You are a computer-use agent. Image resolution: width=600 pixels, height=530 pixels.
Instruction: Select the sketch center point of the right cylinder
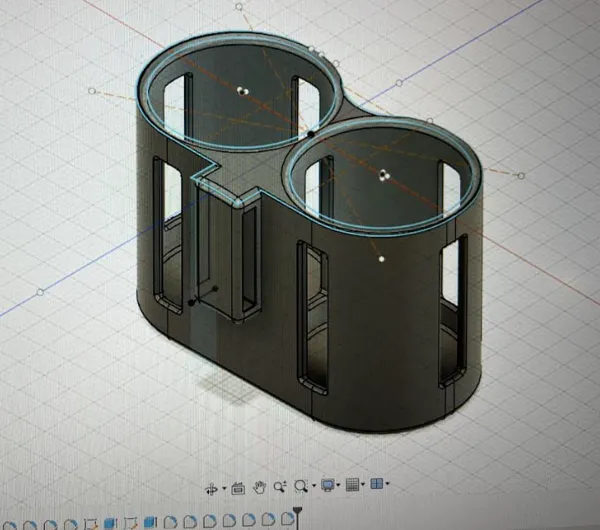click(x=384, y=176)
